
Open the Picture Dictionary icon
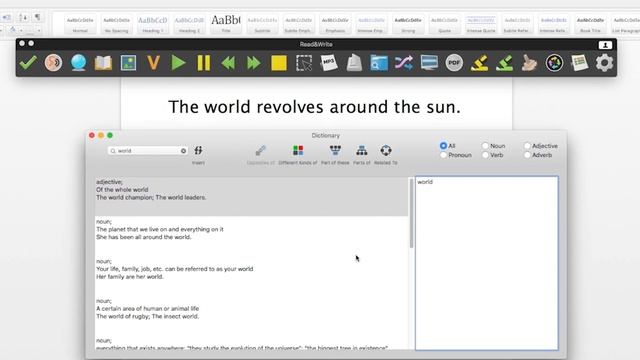[x=128, y=63]
